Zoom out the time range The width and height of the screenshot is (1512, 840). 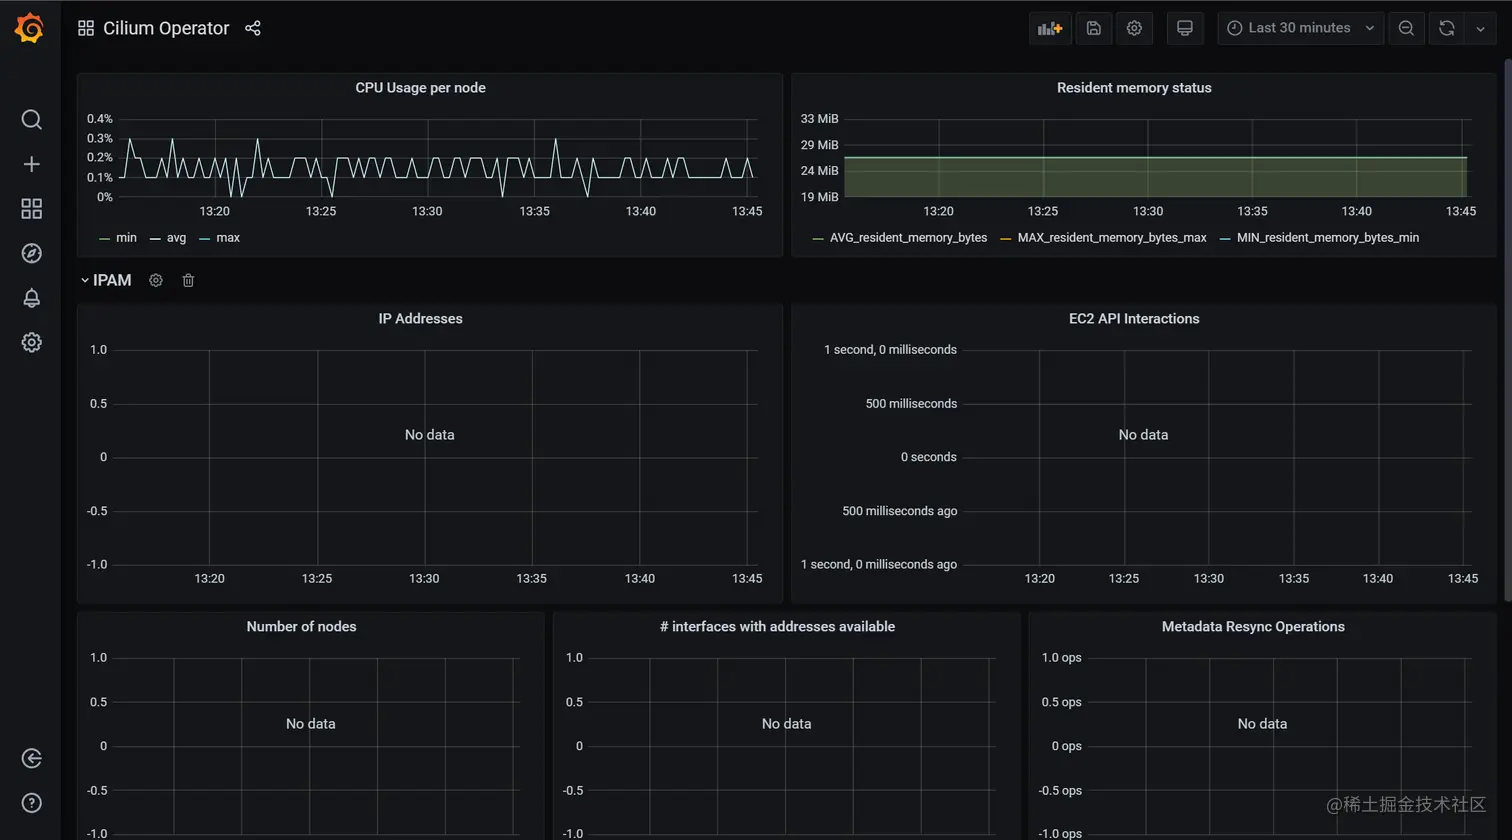tap(1406, 28)
